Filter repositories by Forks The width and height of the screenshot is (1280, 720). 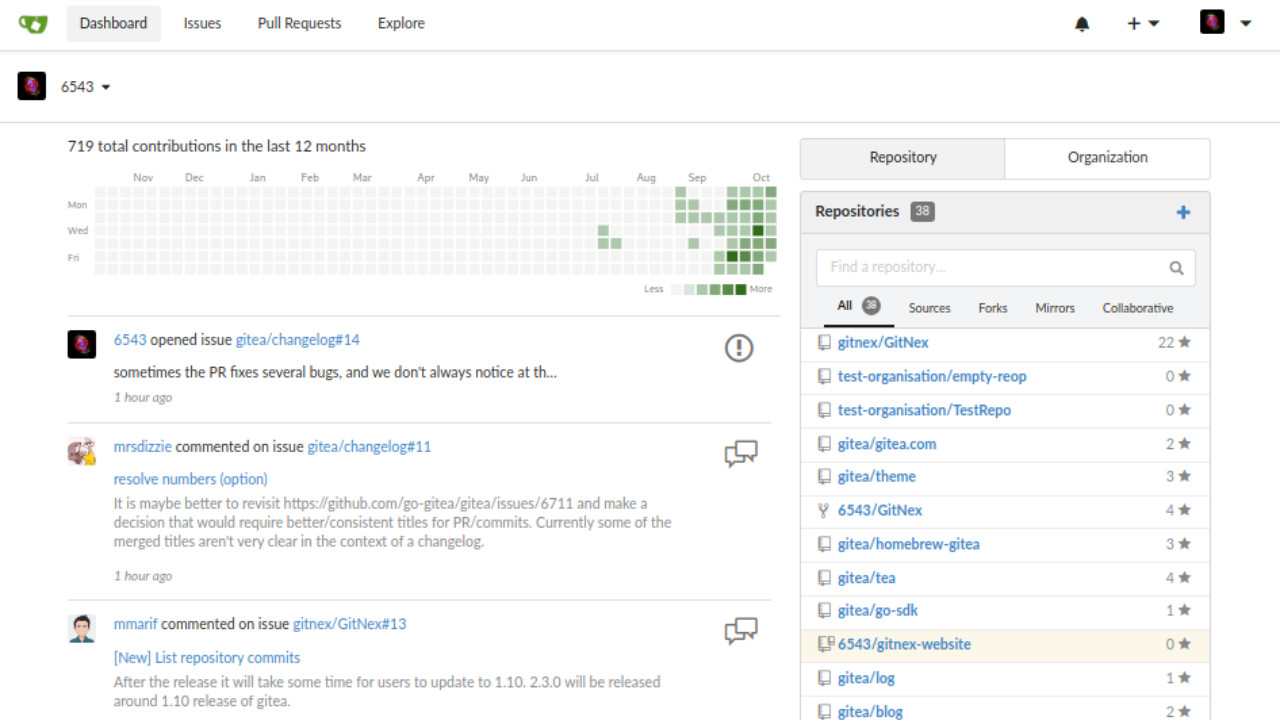click(992, 308)
